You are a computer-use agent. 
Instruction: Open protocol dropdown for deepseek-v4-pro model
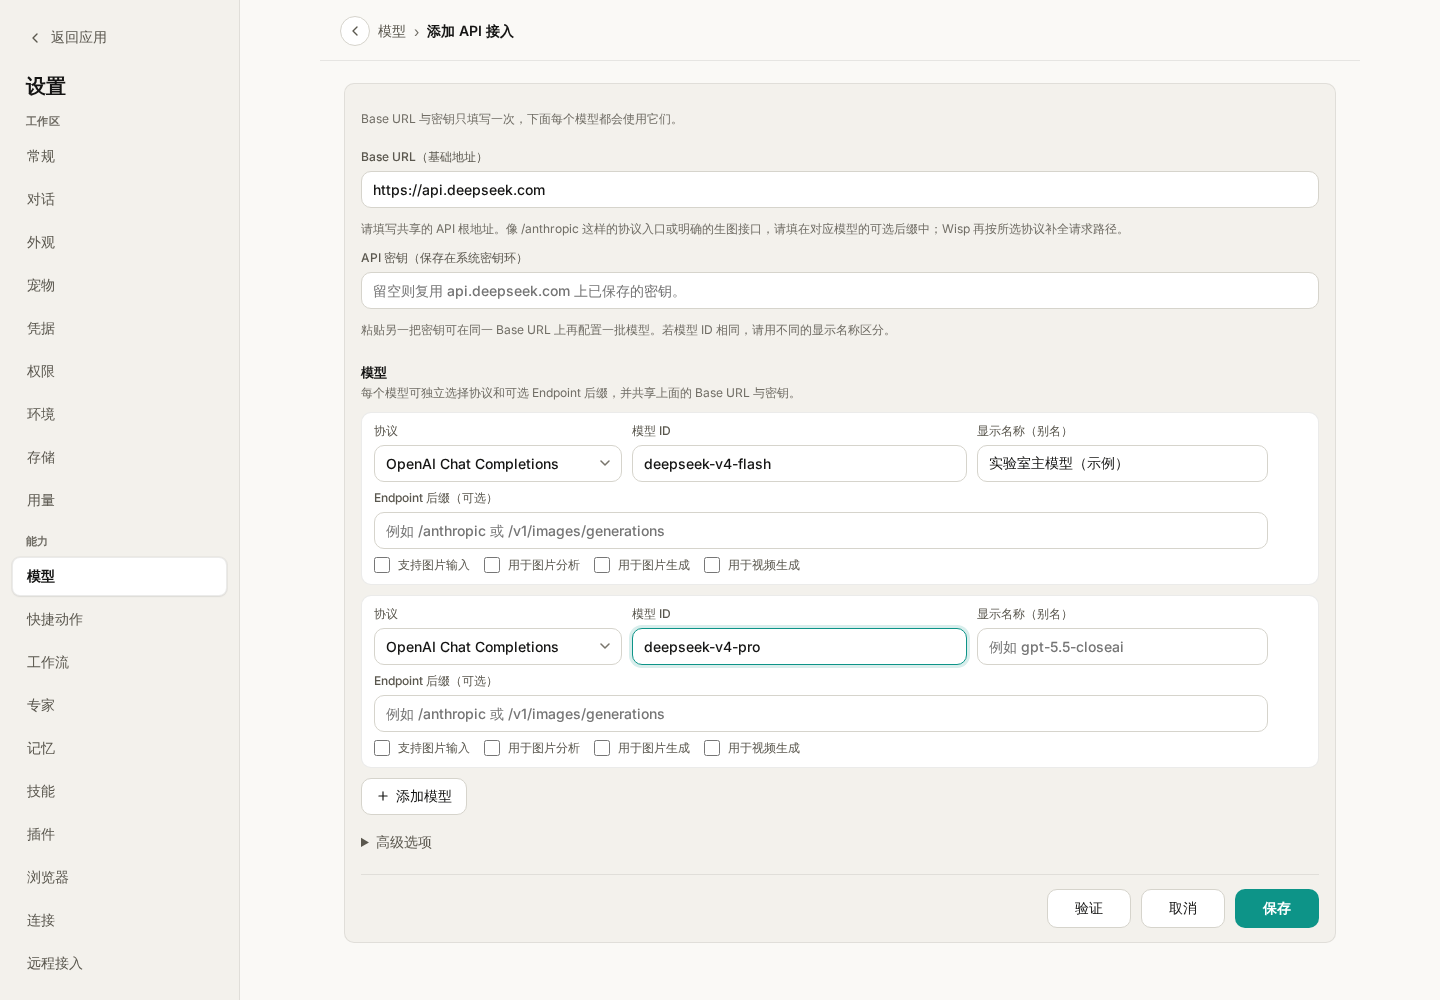pos(498,647)
